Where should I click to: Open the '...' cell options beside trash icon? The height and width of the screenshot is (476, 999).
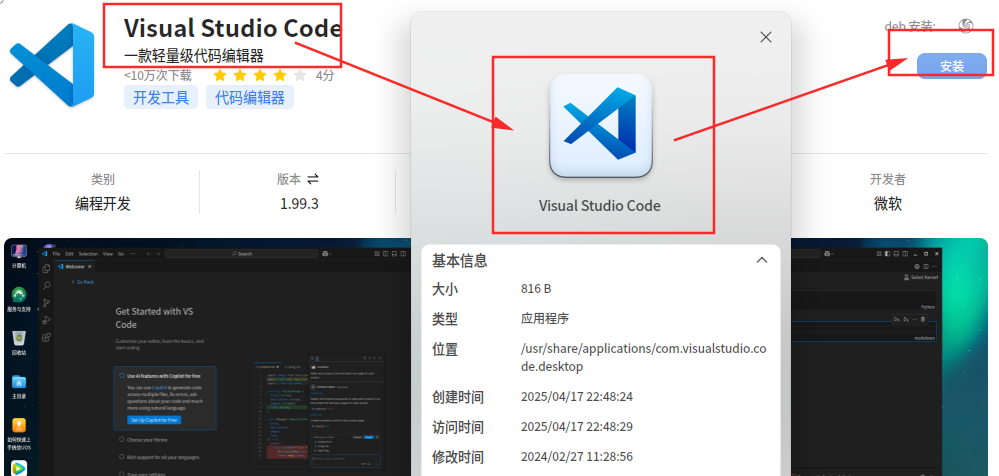tap(914, 319)
